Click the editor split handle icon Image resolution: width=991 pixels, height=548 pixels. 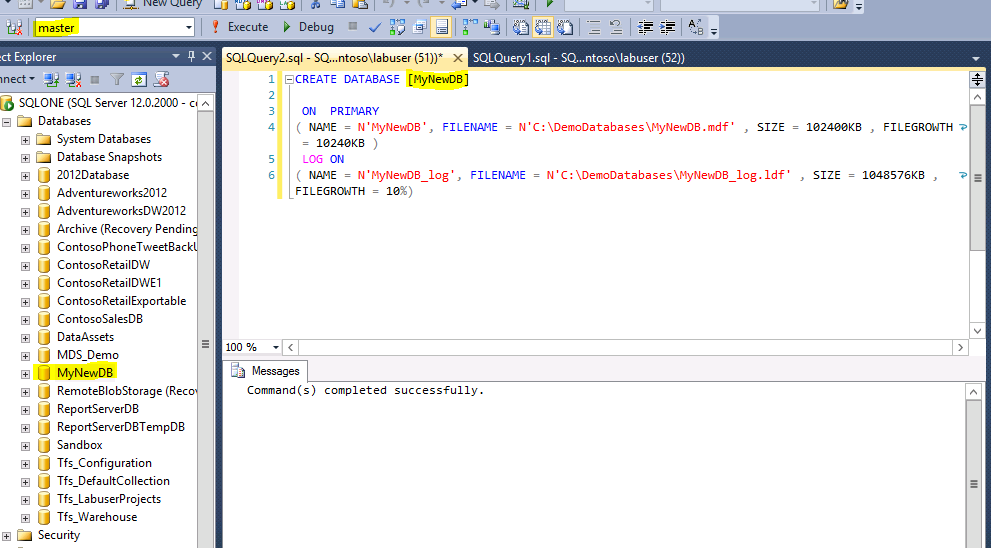[977, 80]
